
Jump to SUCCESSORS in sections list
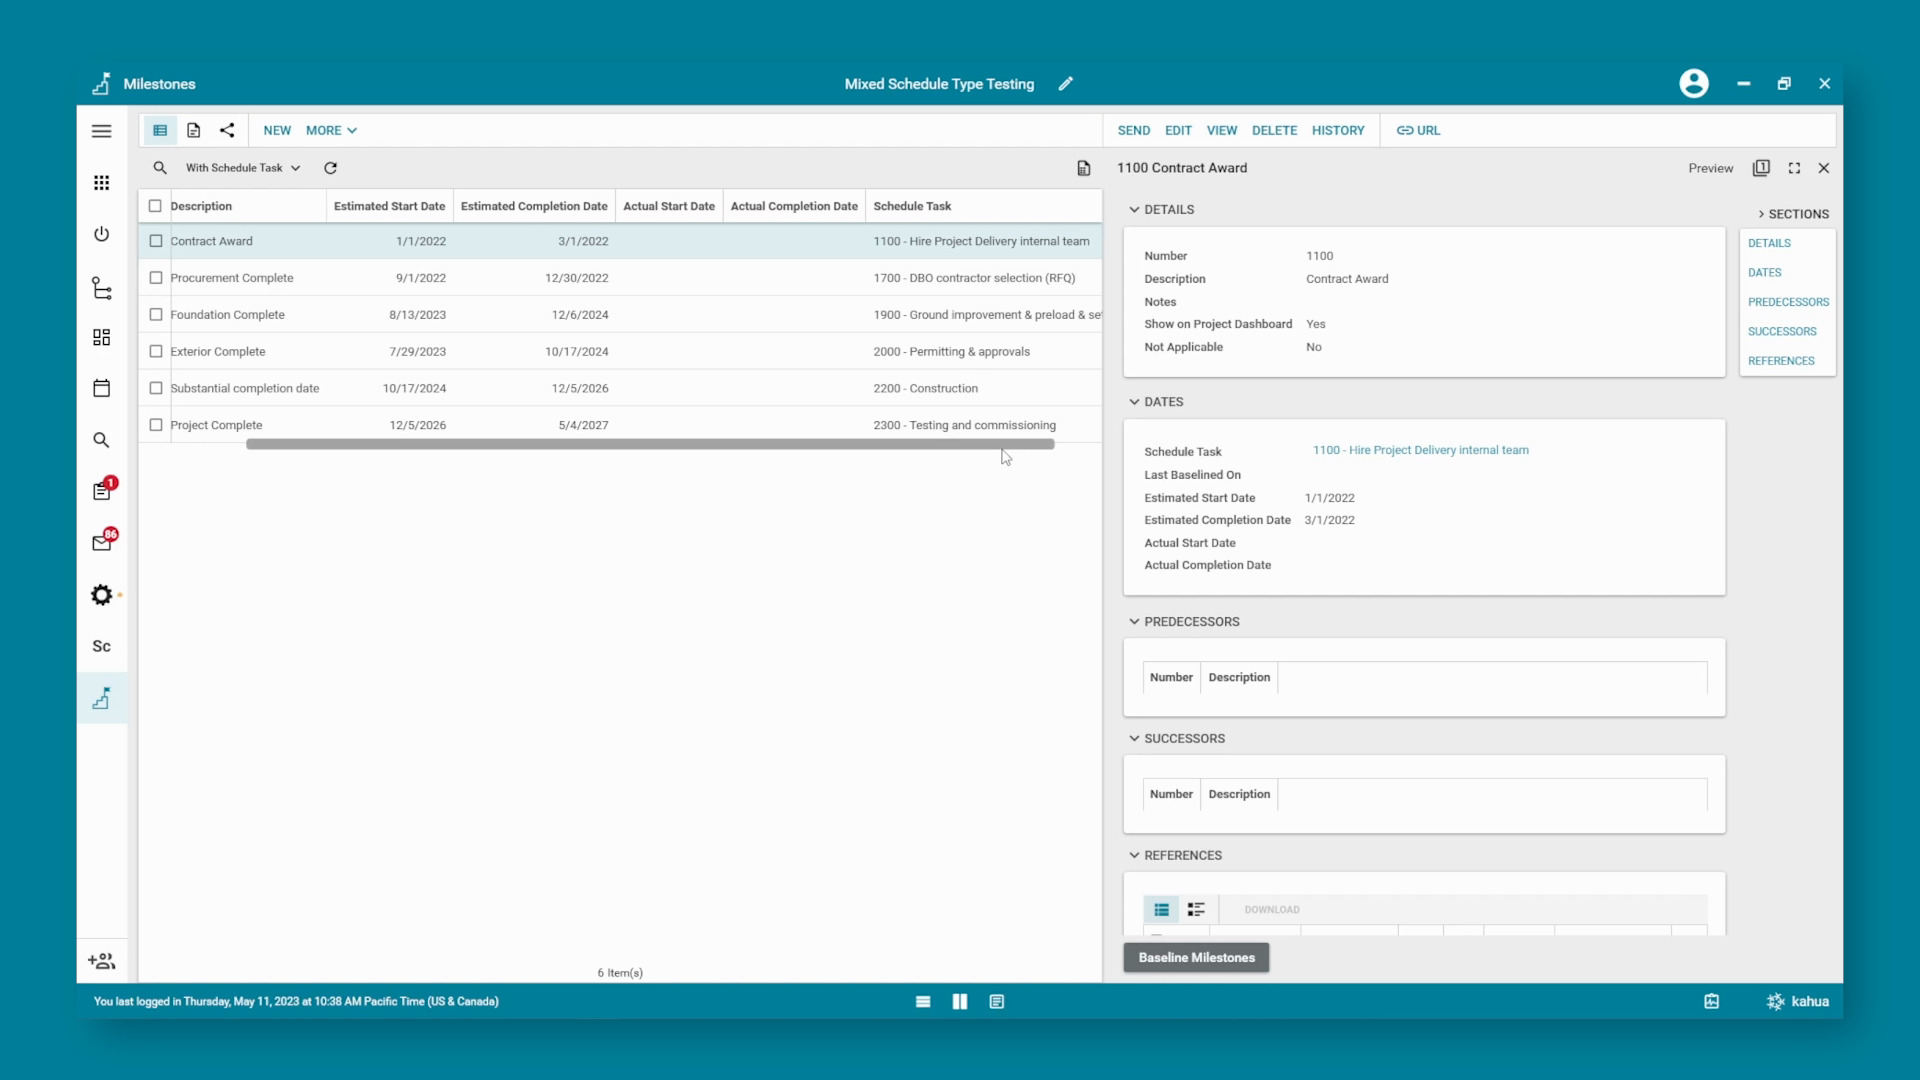pos(1781,331)
